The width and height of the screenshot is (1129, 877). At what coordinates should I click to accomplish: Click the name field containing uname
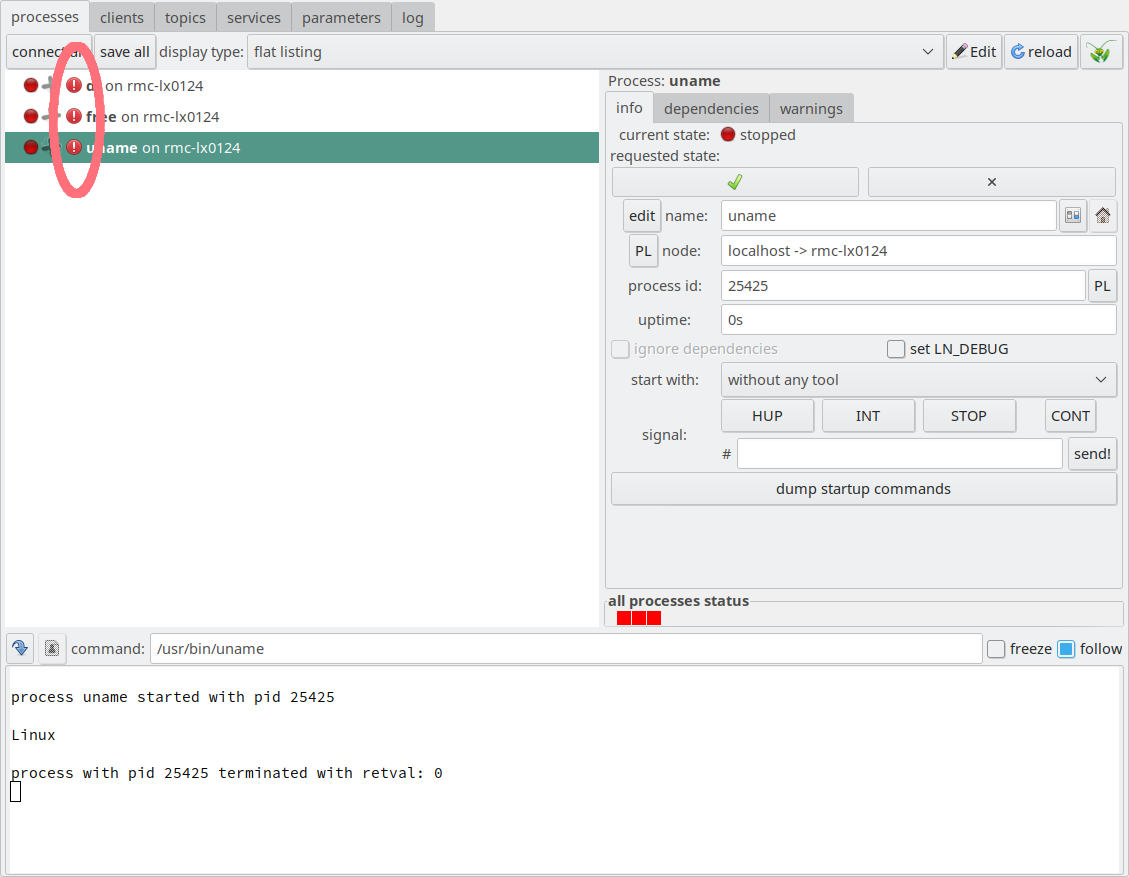pyautogui.click(x=889, y=216)
